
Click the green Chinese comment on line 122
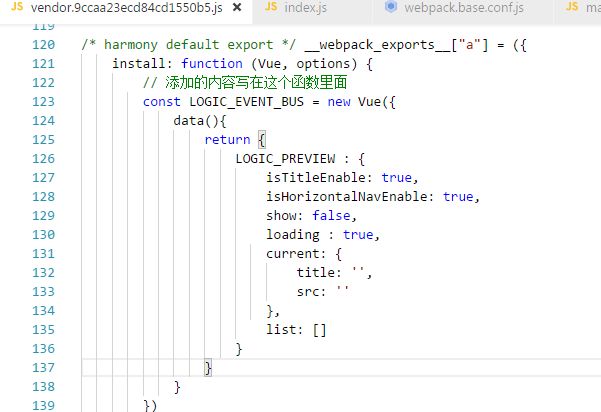(x=245, y=82)
